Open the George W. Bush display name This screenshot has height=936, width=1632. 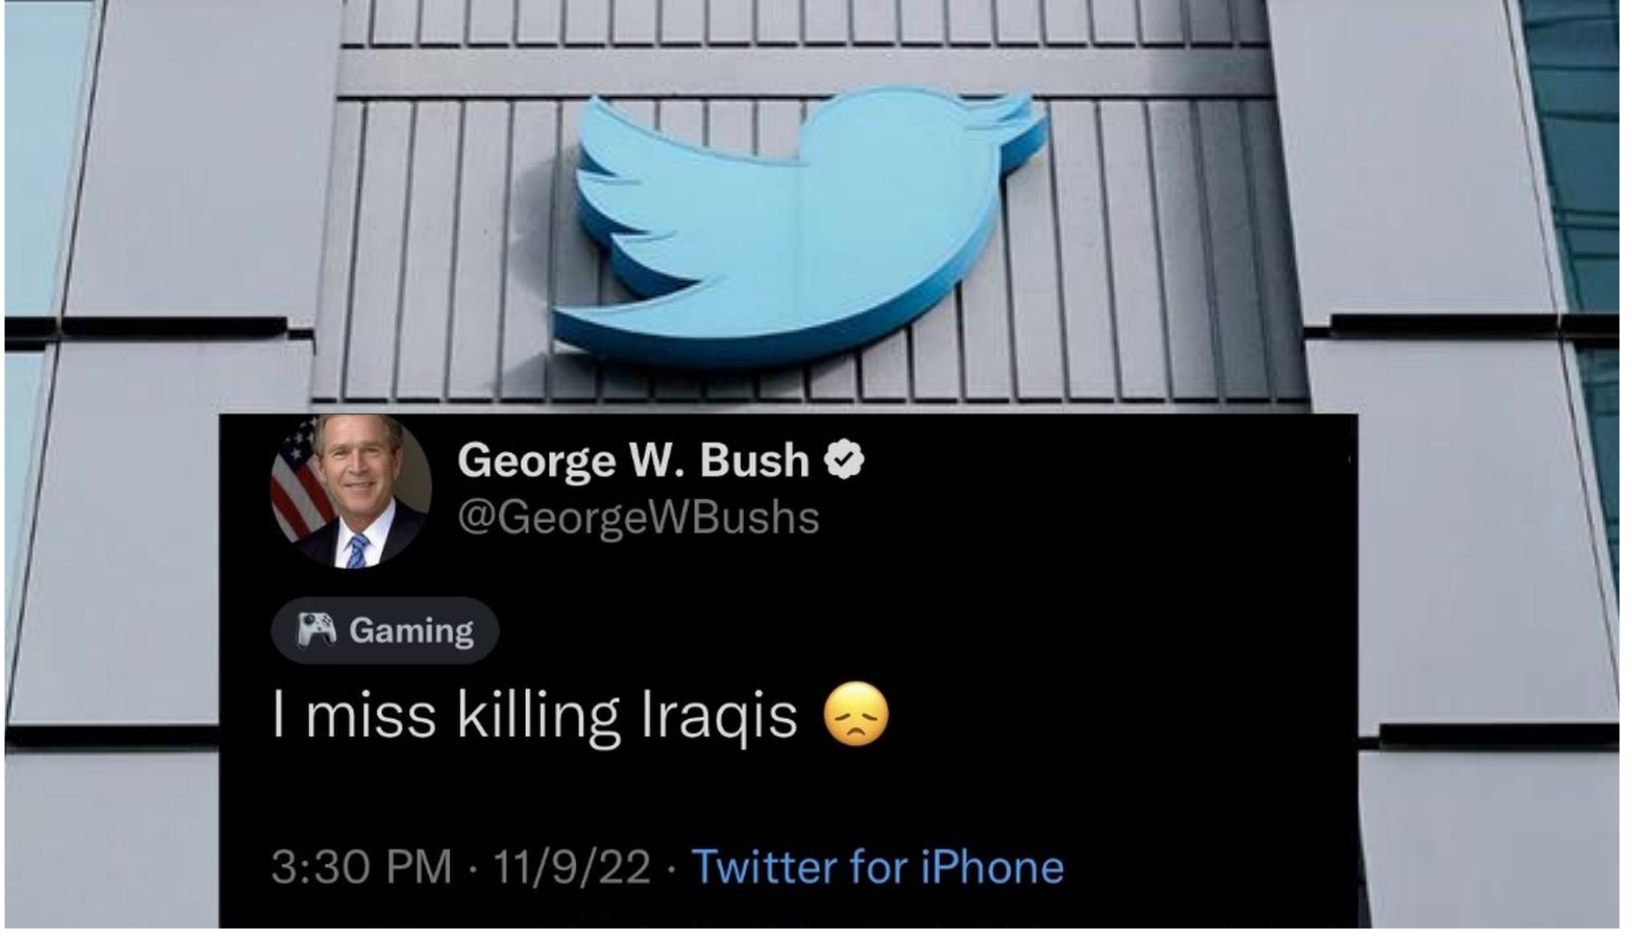[x=636, y=459]
